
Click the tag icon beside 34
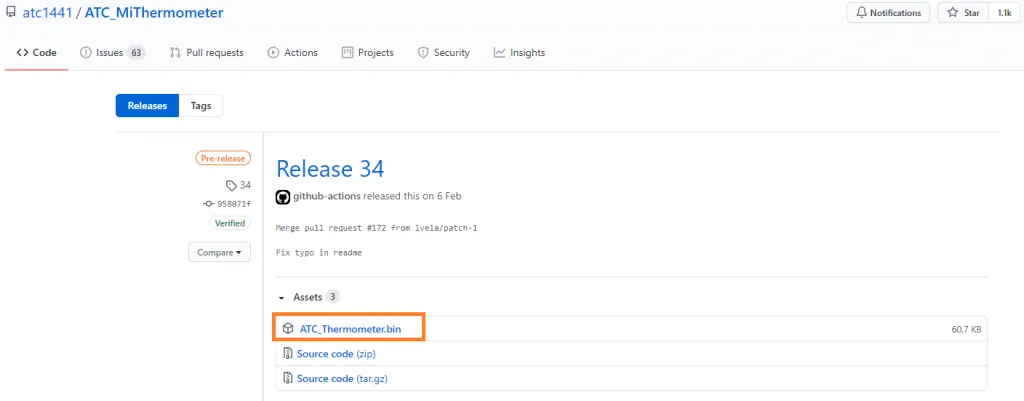(231, 185)
